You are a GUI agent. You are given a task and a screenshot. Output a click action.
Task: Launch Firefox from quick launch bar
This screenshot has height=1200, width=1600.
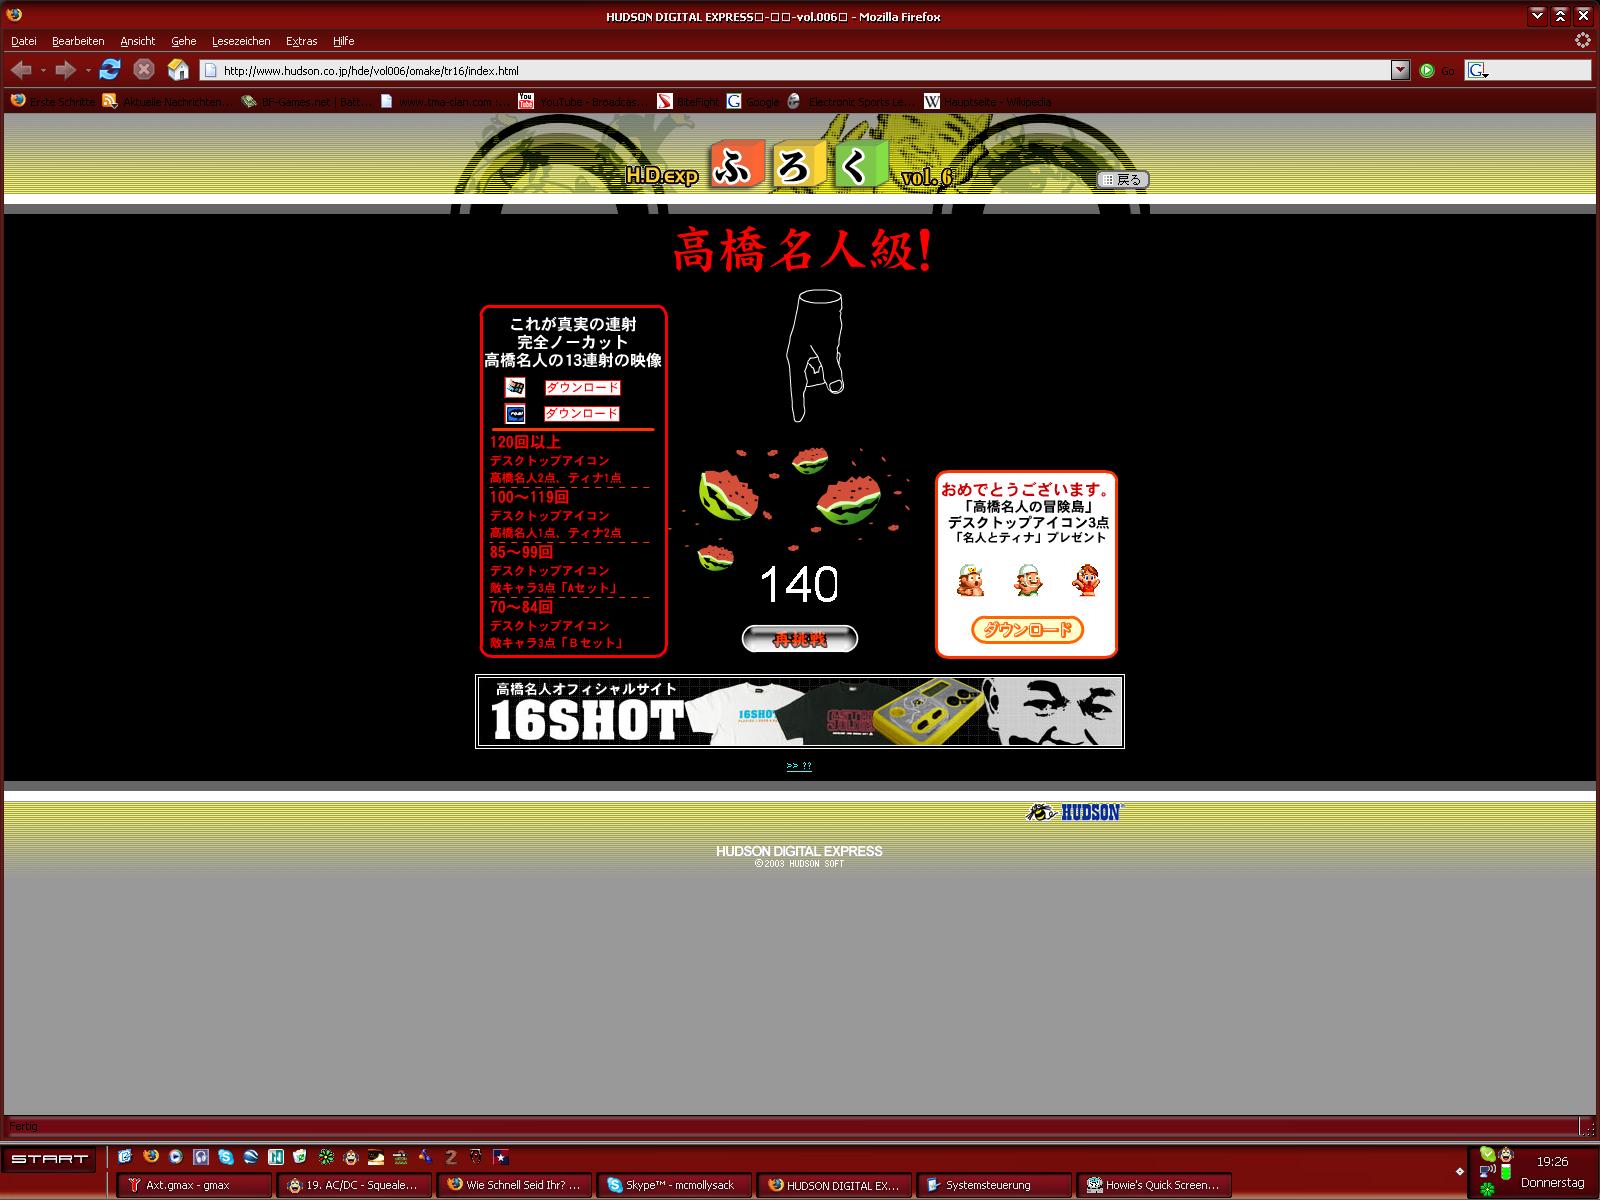click(151, 1156)
